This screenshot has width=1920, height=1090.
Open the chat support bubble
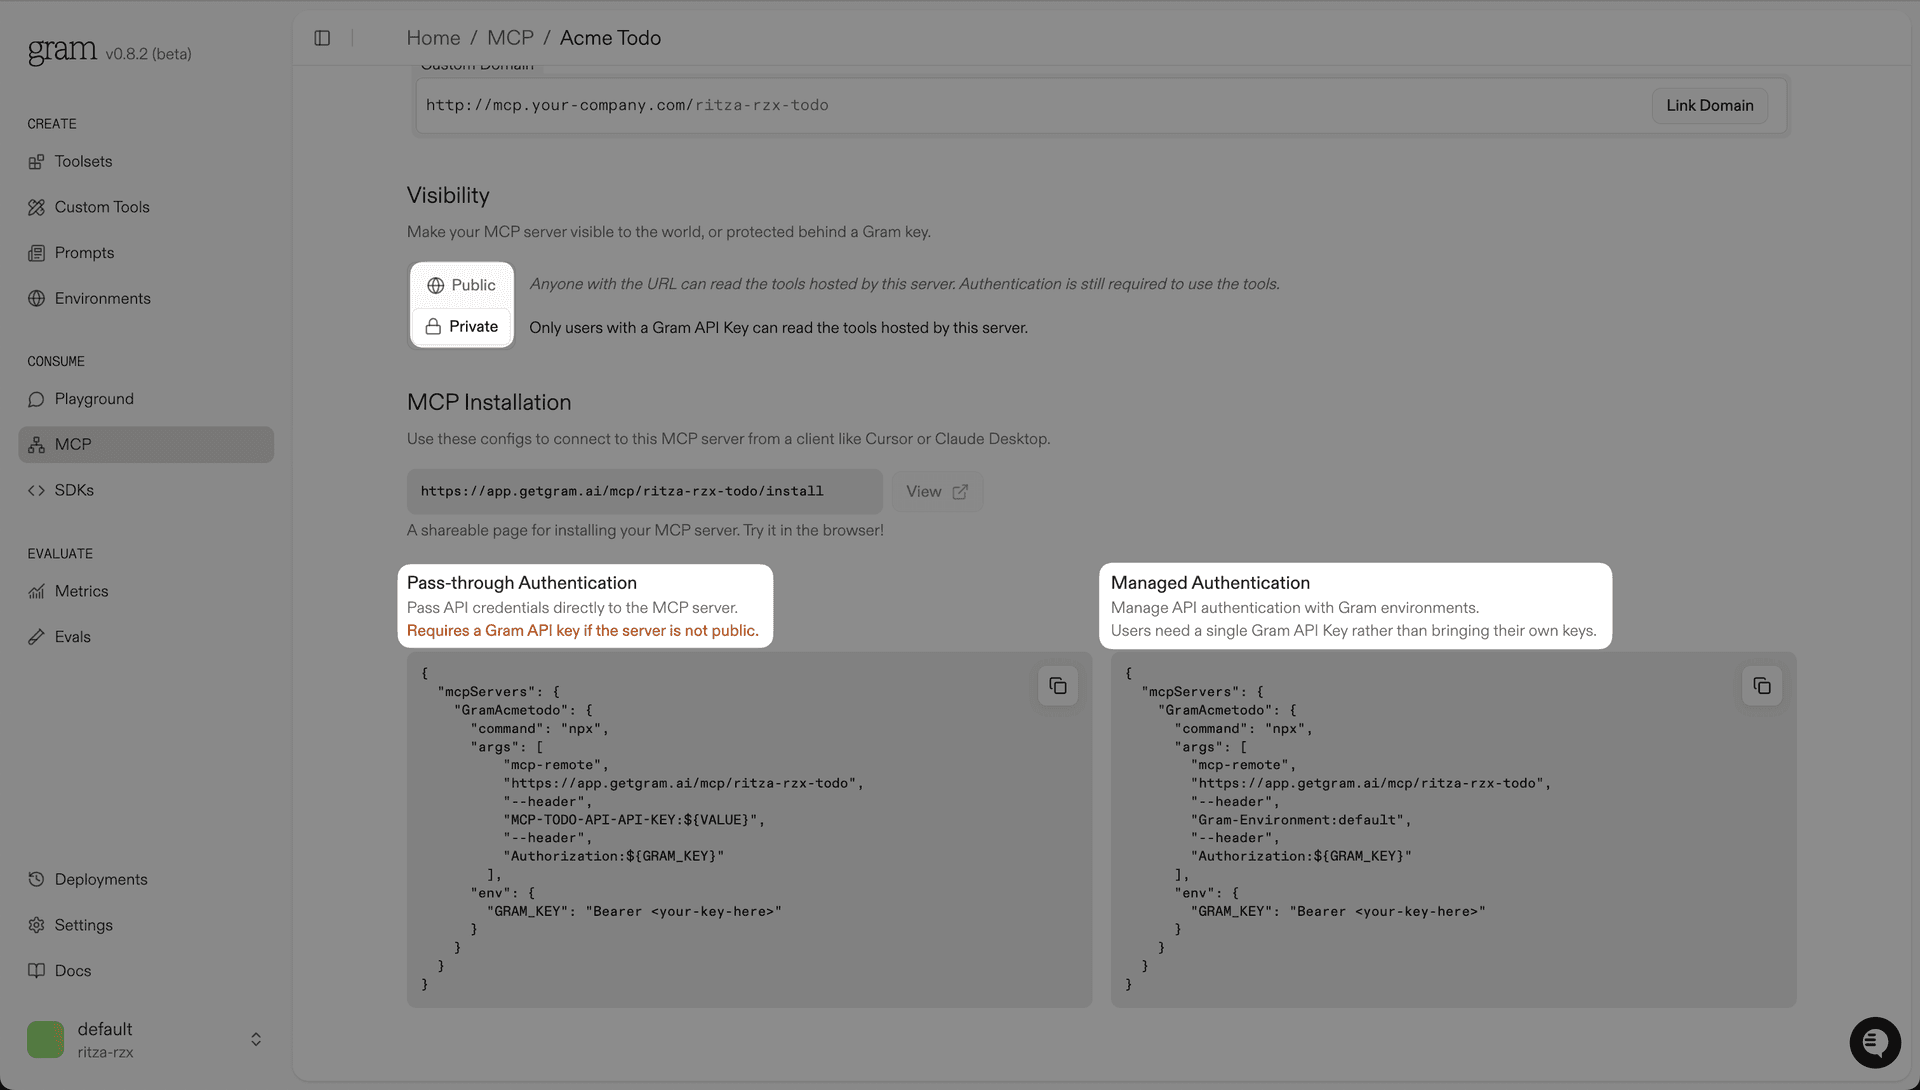(1875, 1042)
